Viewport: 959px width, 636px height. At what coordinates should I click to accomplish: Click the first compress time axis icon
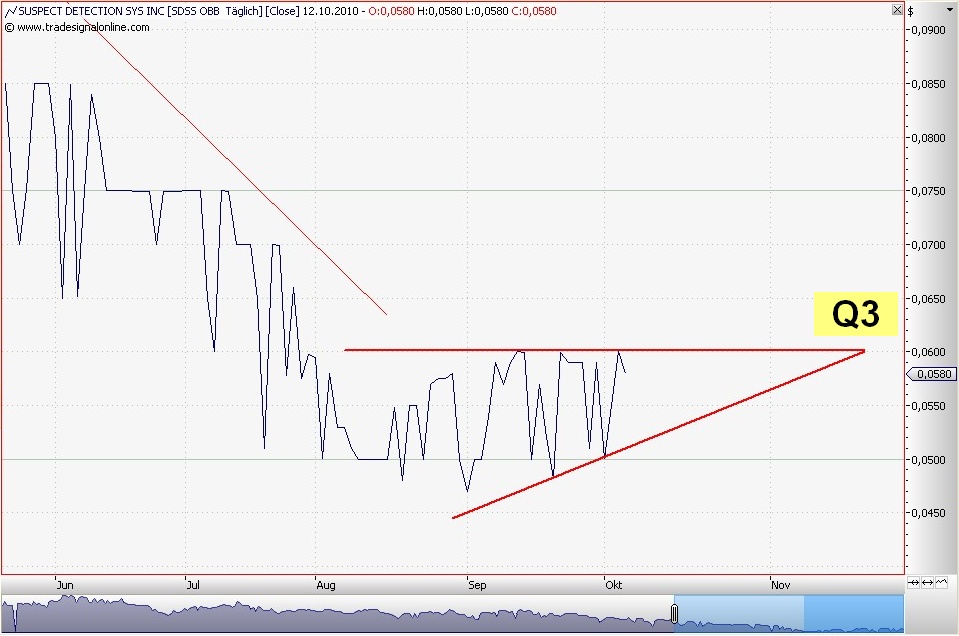(x=913, y=582)
